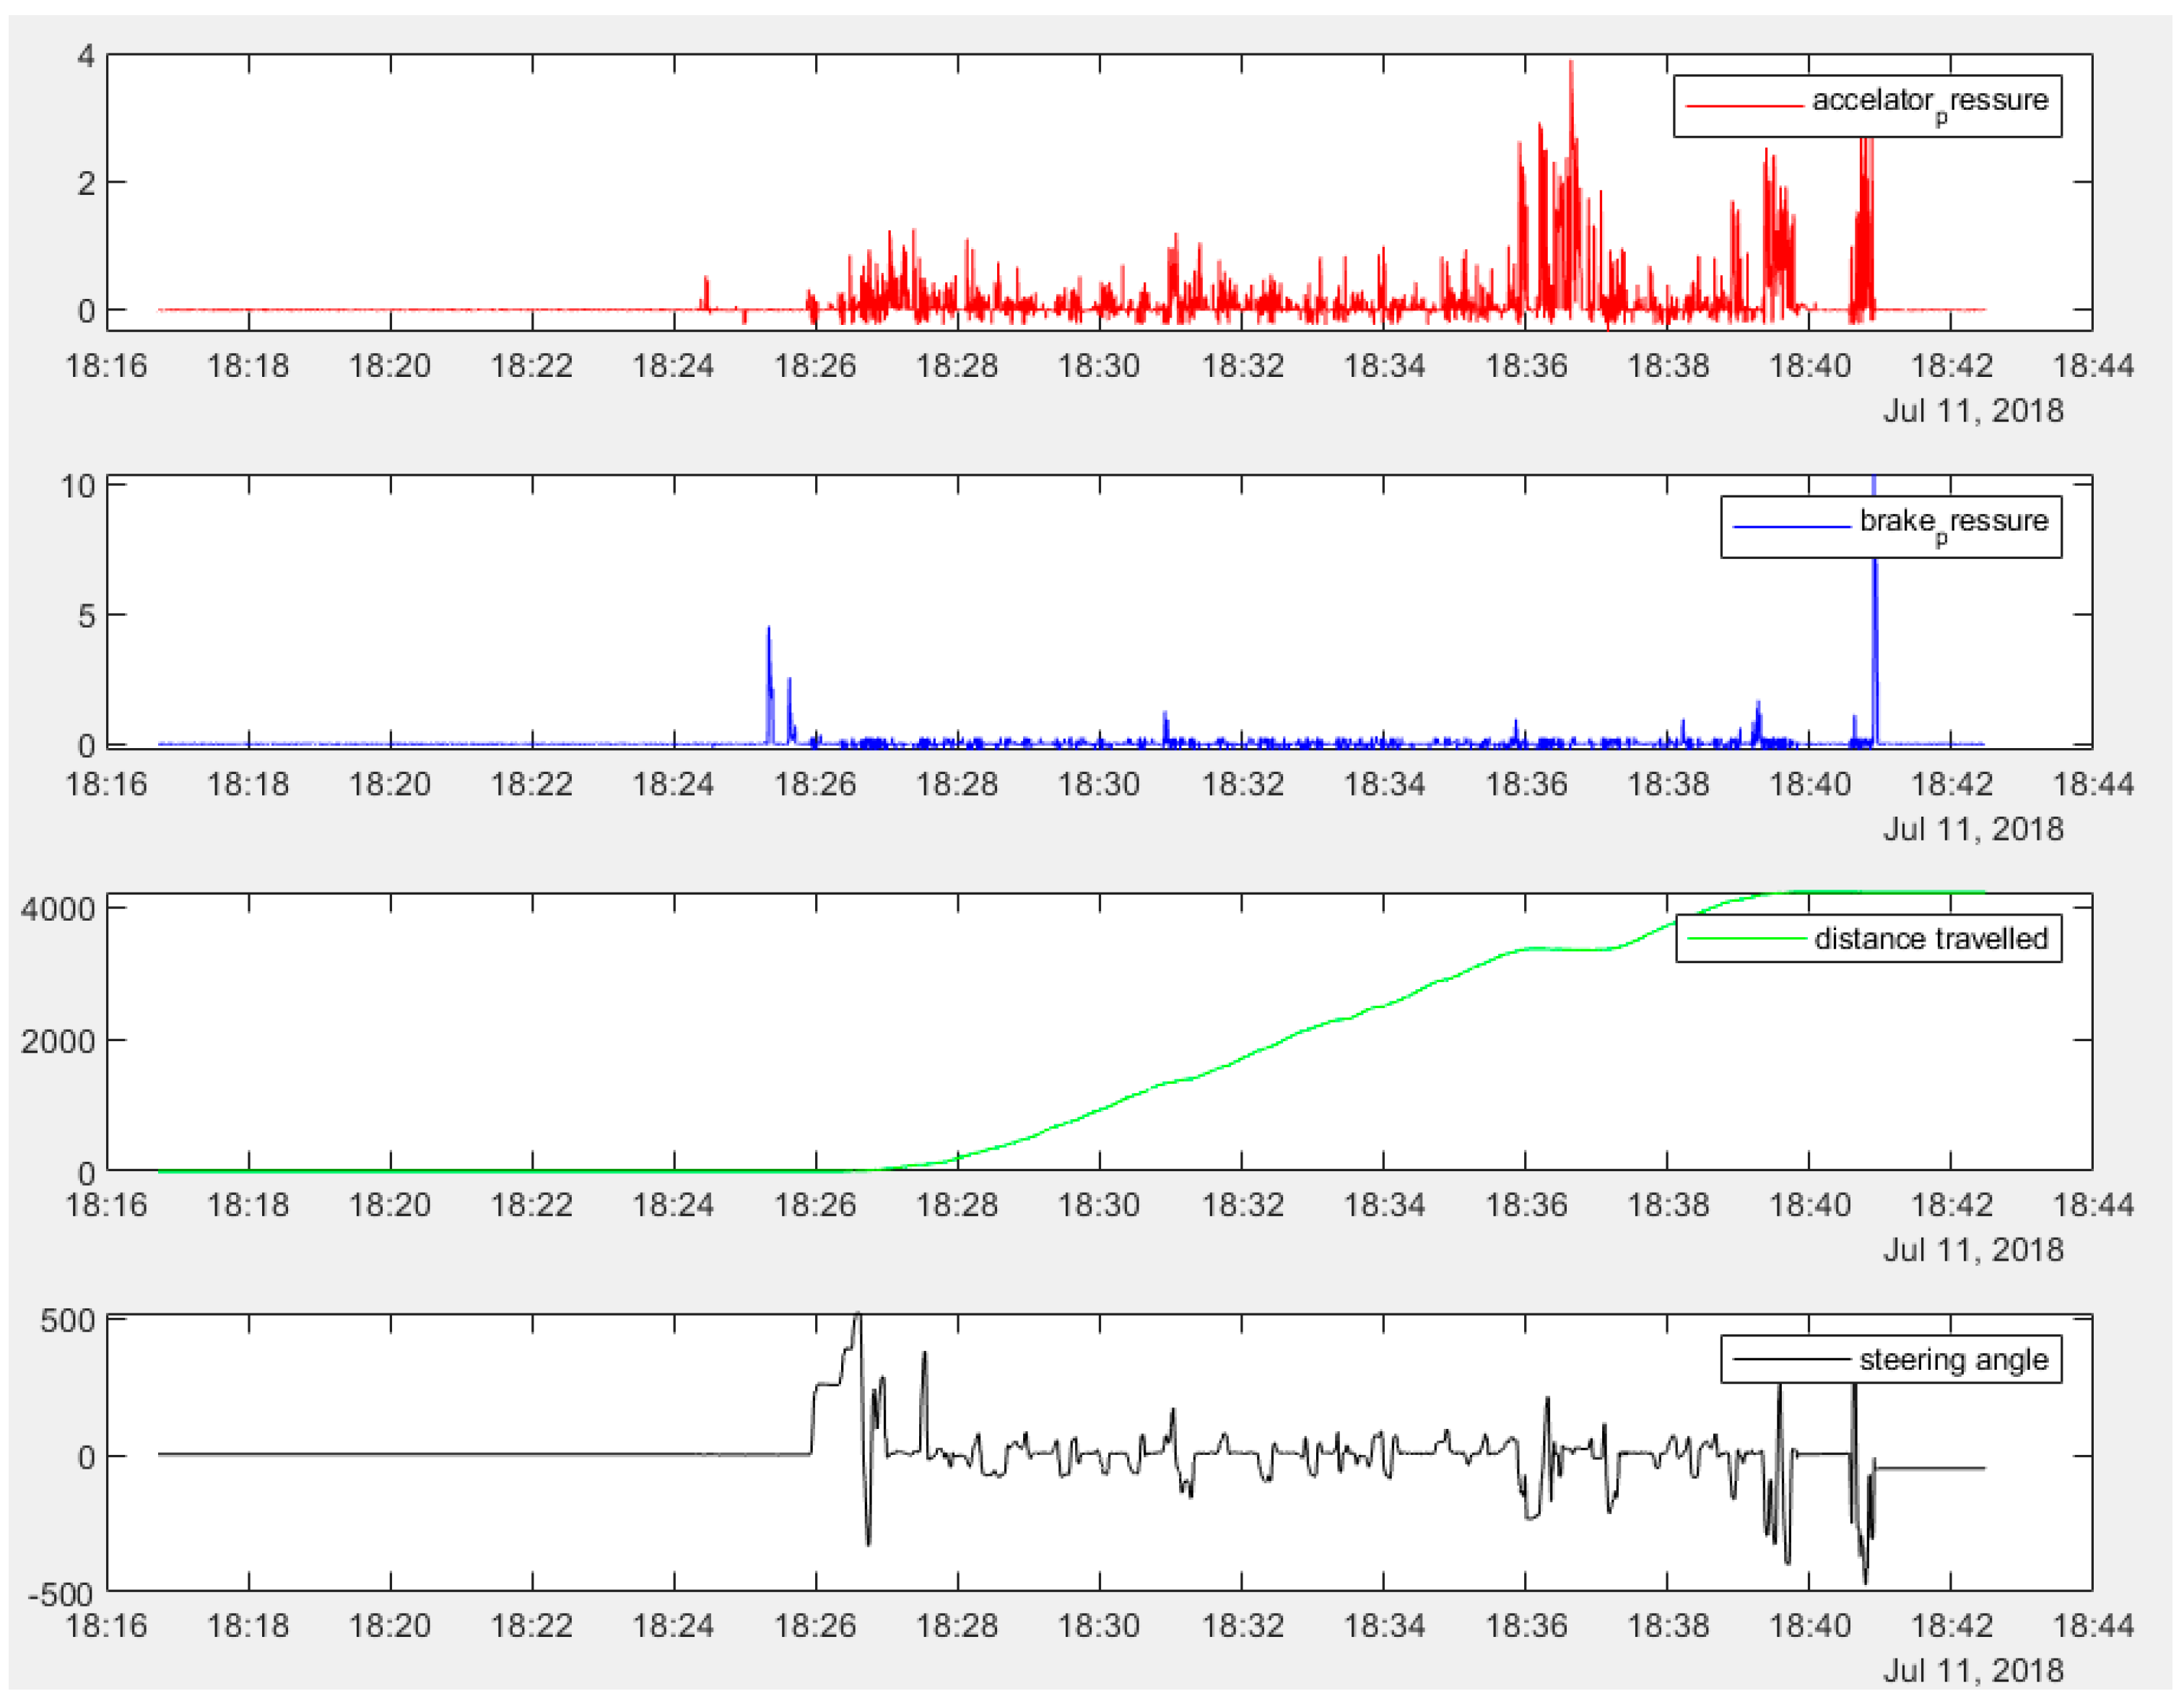Click the steering angle peak near 18:27
Screen dimensions: 2184x1699
click(858, 1315)
